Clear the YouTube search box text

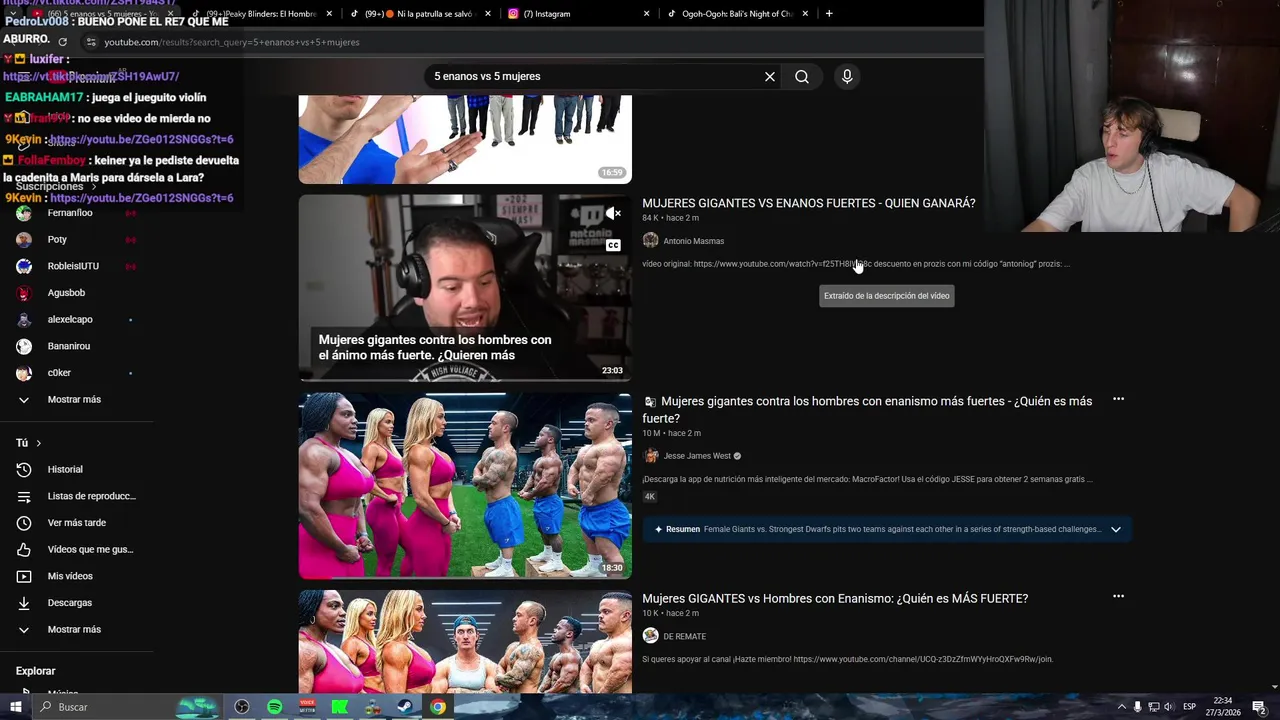click(x=770, y=76)
